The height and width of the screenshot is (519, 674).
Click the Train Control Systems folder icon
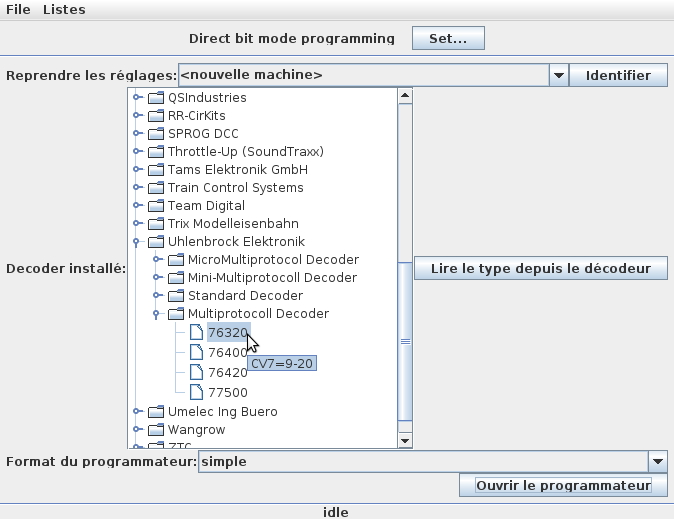(x=156, y=188)
